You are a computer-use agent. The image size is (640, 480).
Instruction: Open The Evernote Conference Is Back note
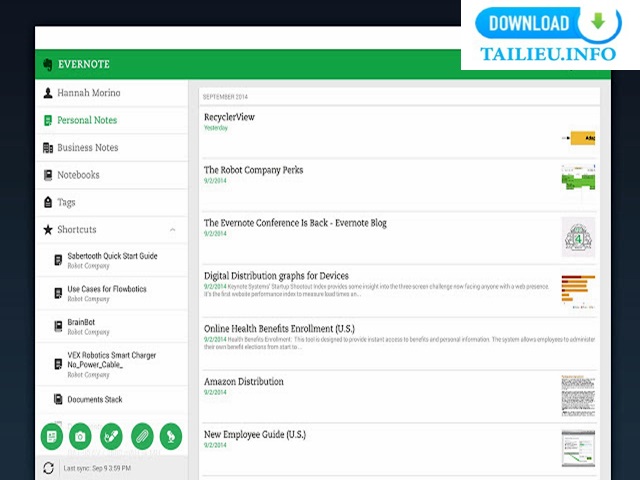click(x=399, y=238)
